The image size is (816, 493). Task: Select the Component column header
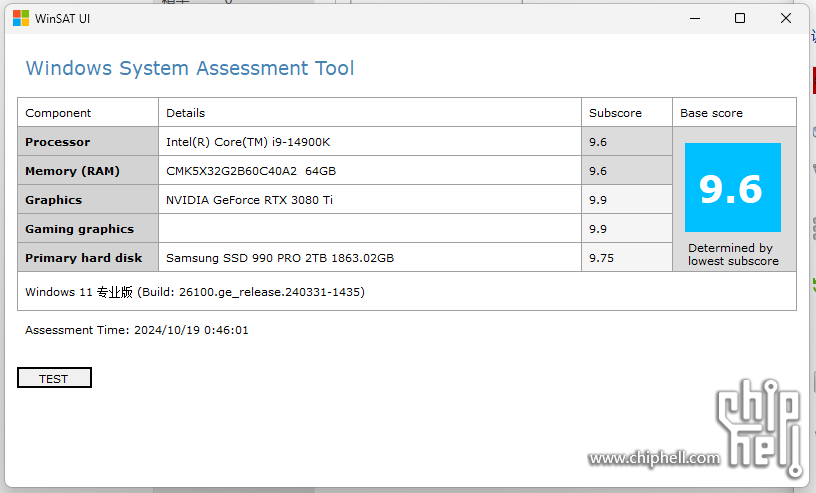tap(88, 112)
